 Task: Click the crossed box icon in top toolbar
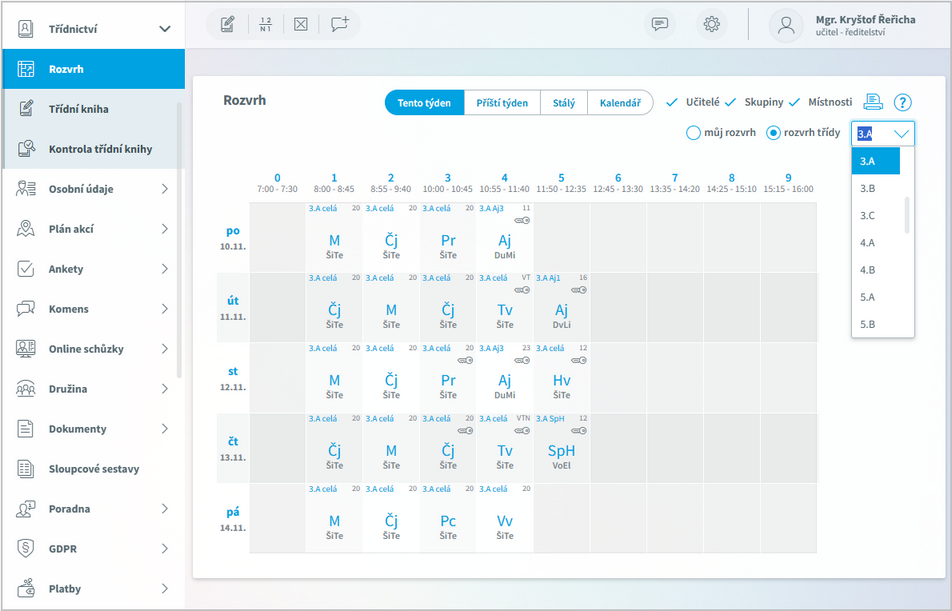click(301, 25)
